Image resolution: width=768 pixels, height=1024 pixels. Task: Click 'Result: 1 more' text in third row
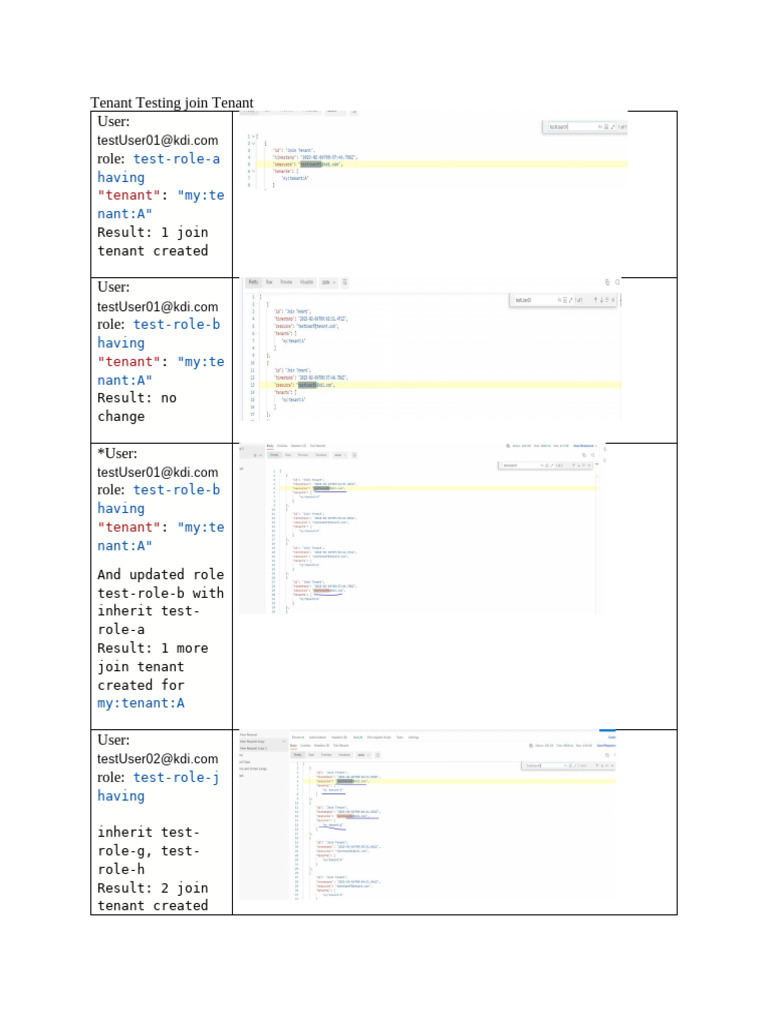pyautogui.click(x=153, y=648)
